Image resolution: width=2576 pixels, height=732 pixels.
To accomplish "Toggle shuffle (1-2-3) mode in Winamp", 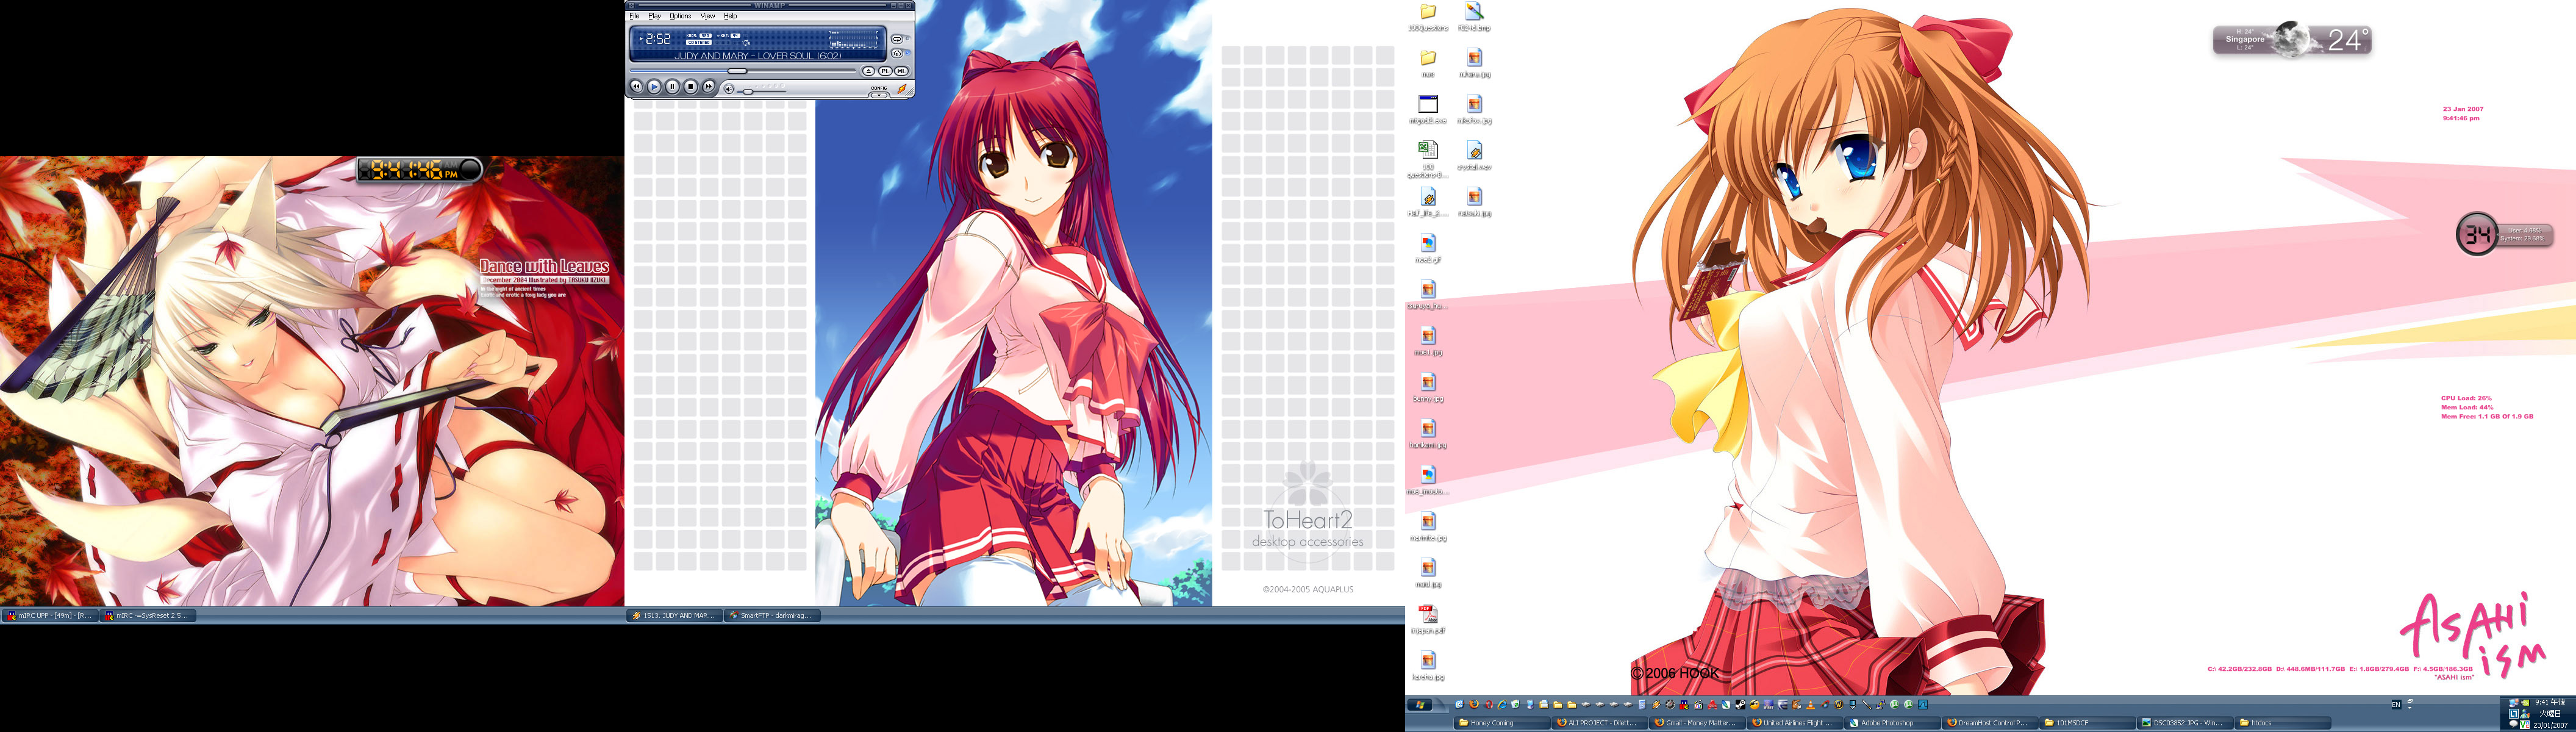I will [x=897, y=54].
